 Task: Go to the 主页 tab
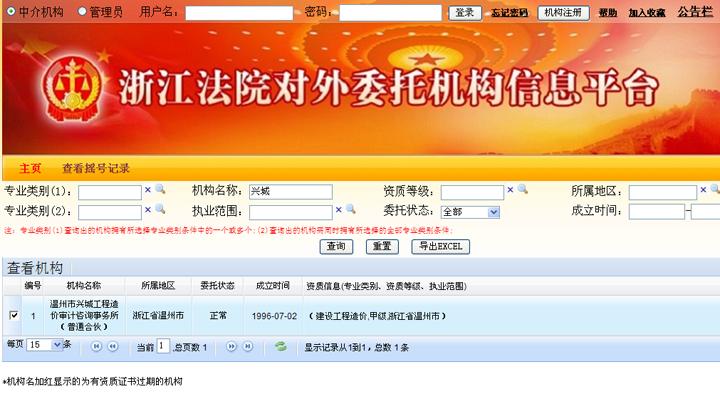coord(30,169)
